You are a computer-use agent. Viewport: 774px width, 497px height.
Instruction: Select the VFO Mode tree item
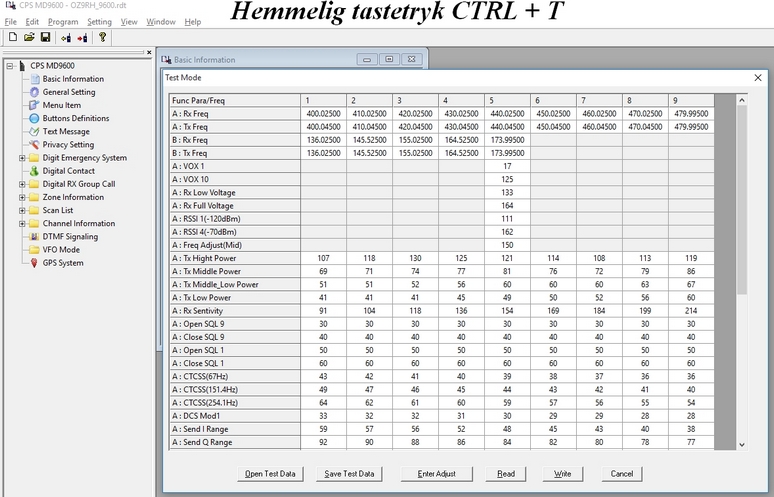(x=61, y=250)
